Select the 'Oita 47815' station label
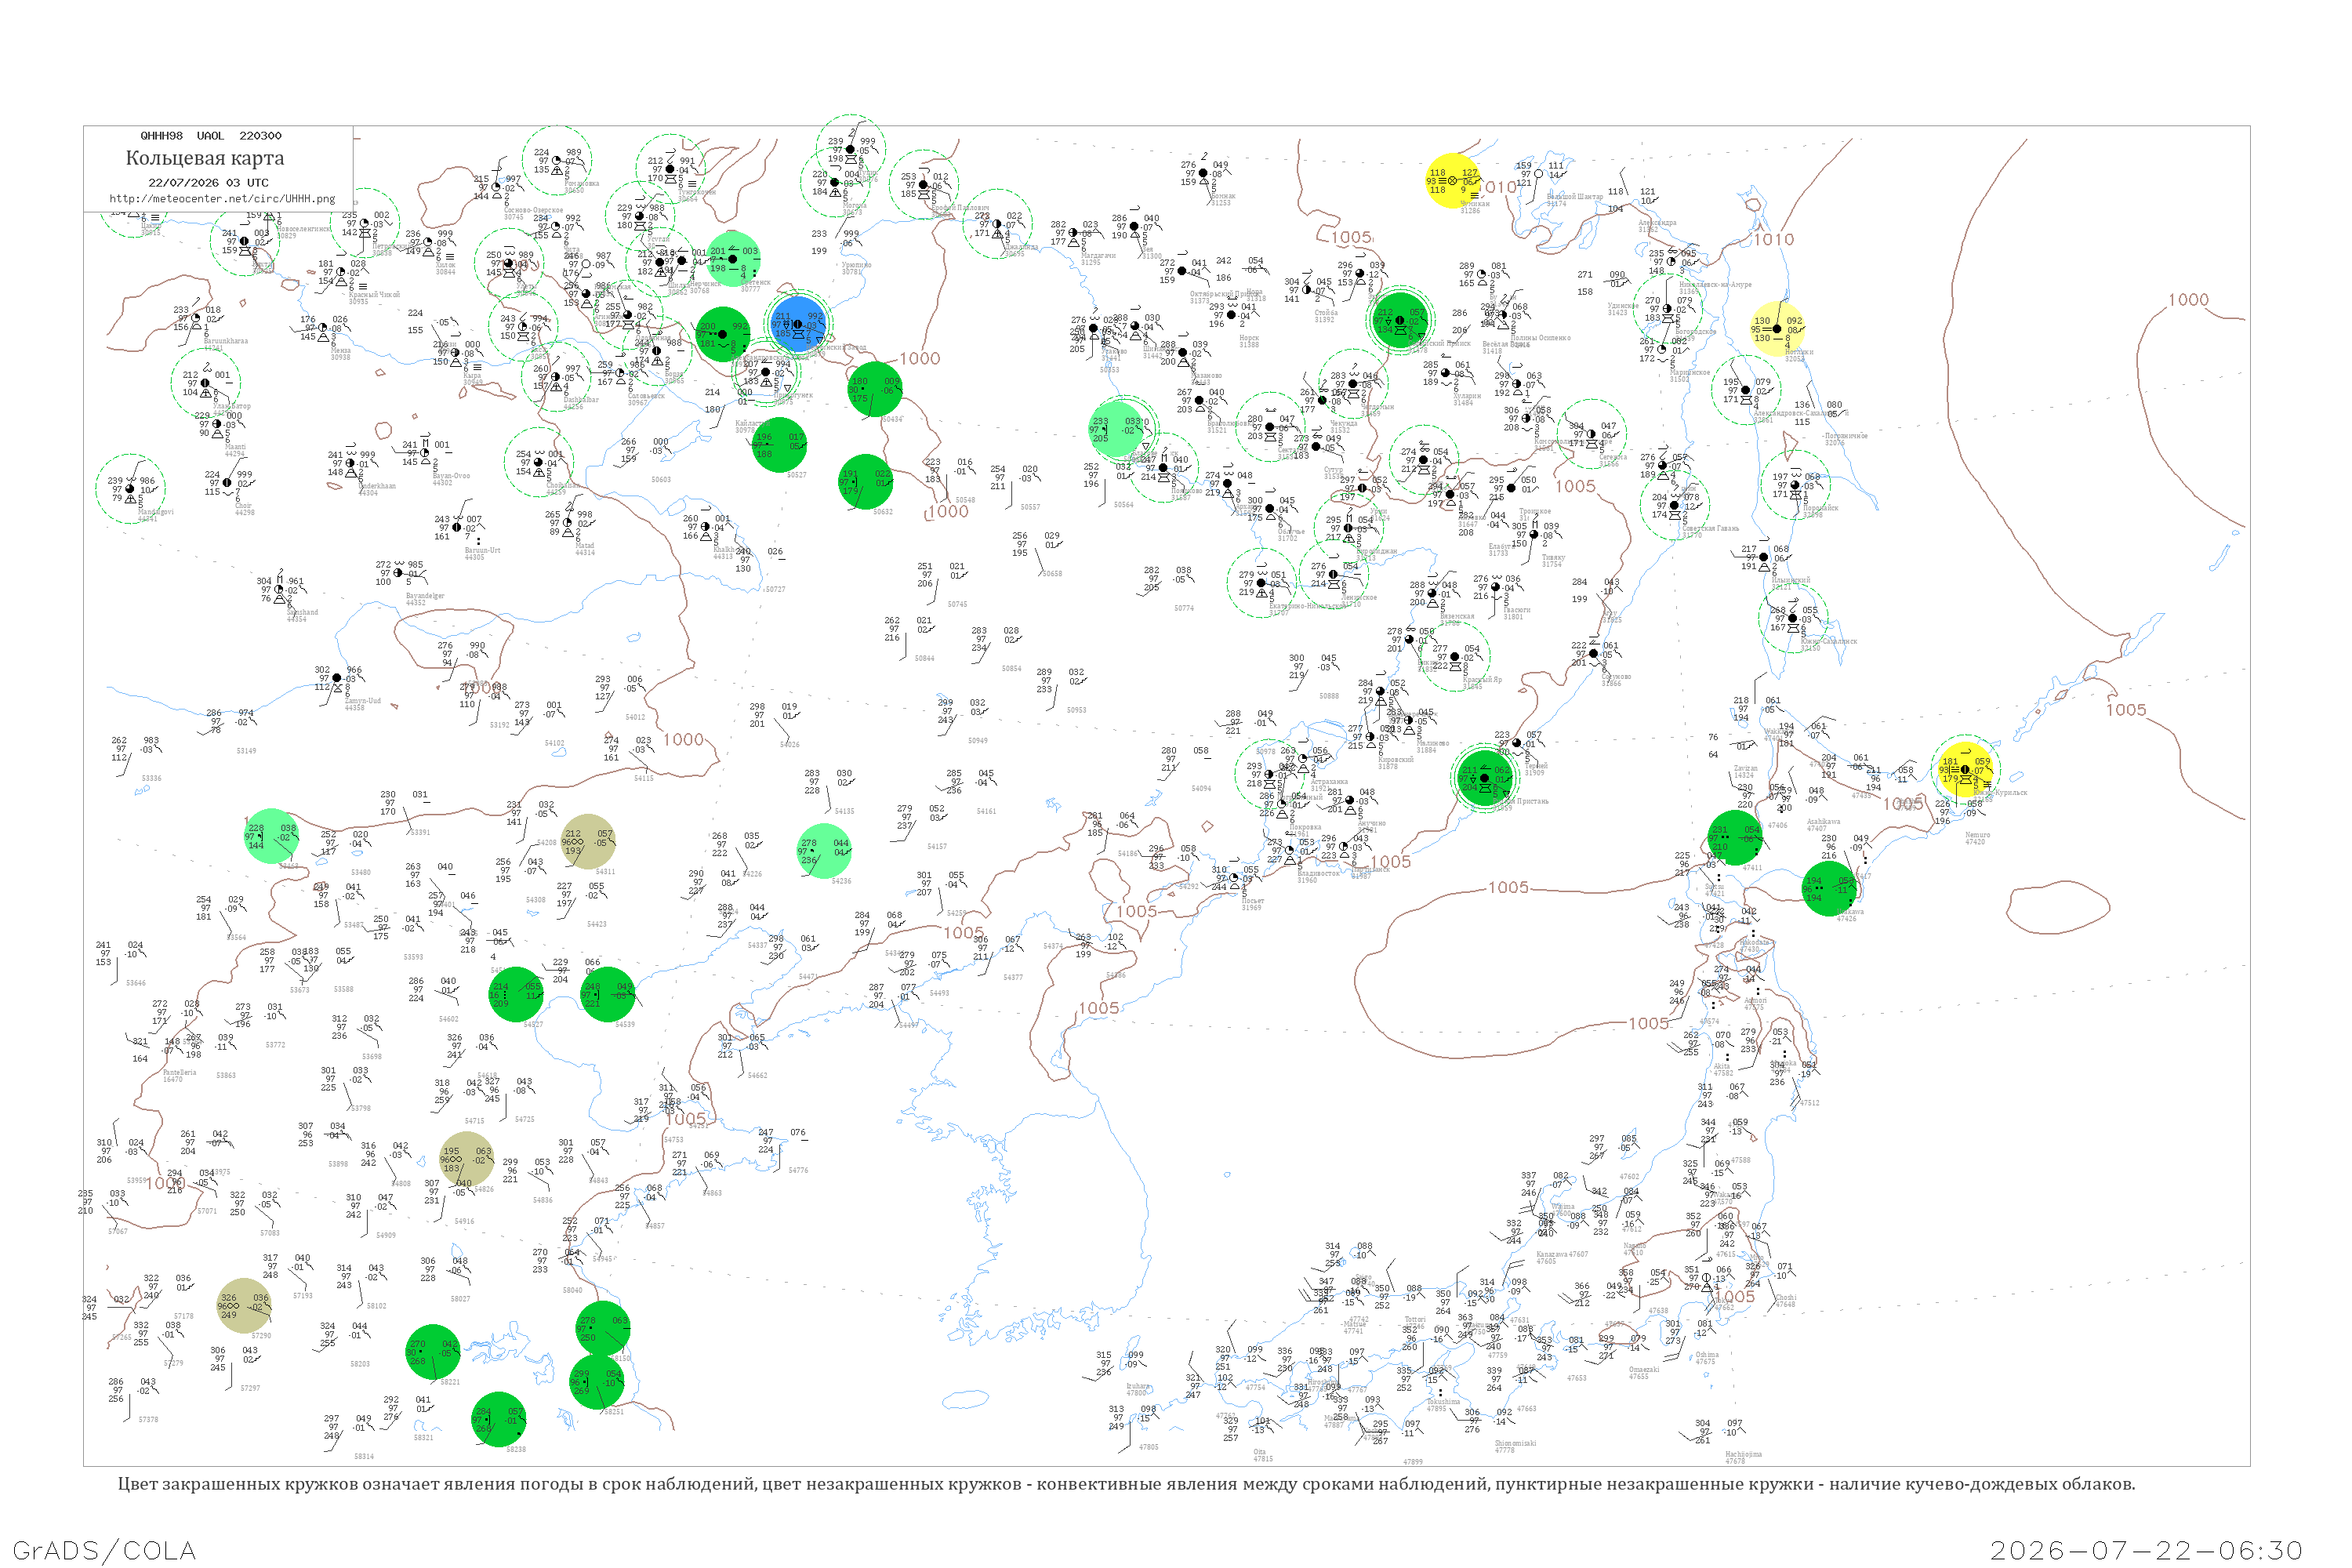 pos(1263,1455)
